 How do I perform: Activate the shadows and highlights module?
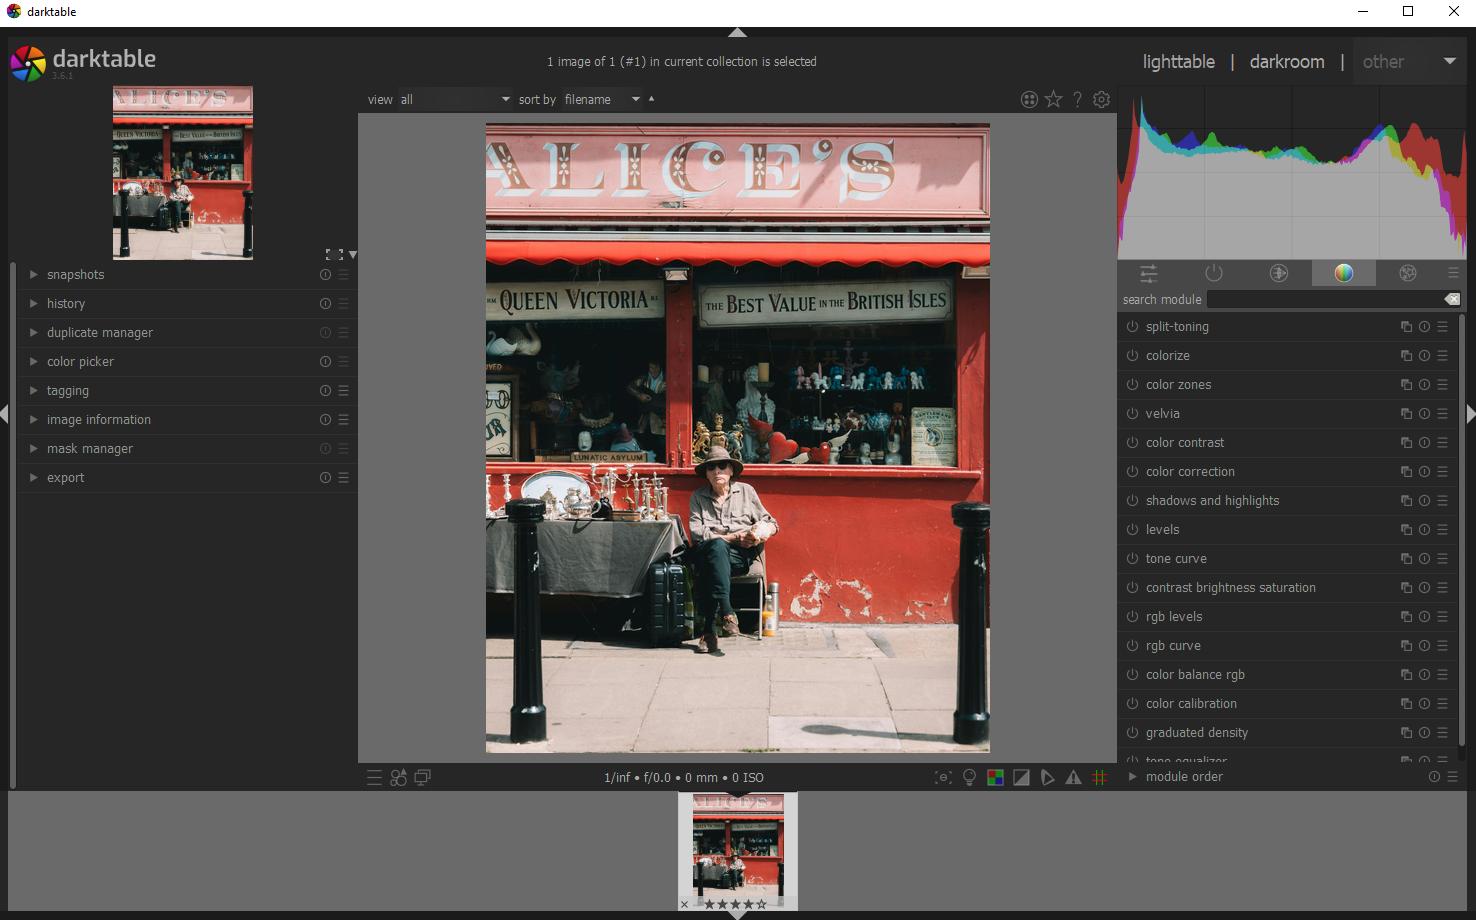[x=1131, y=500]
